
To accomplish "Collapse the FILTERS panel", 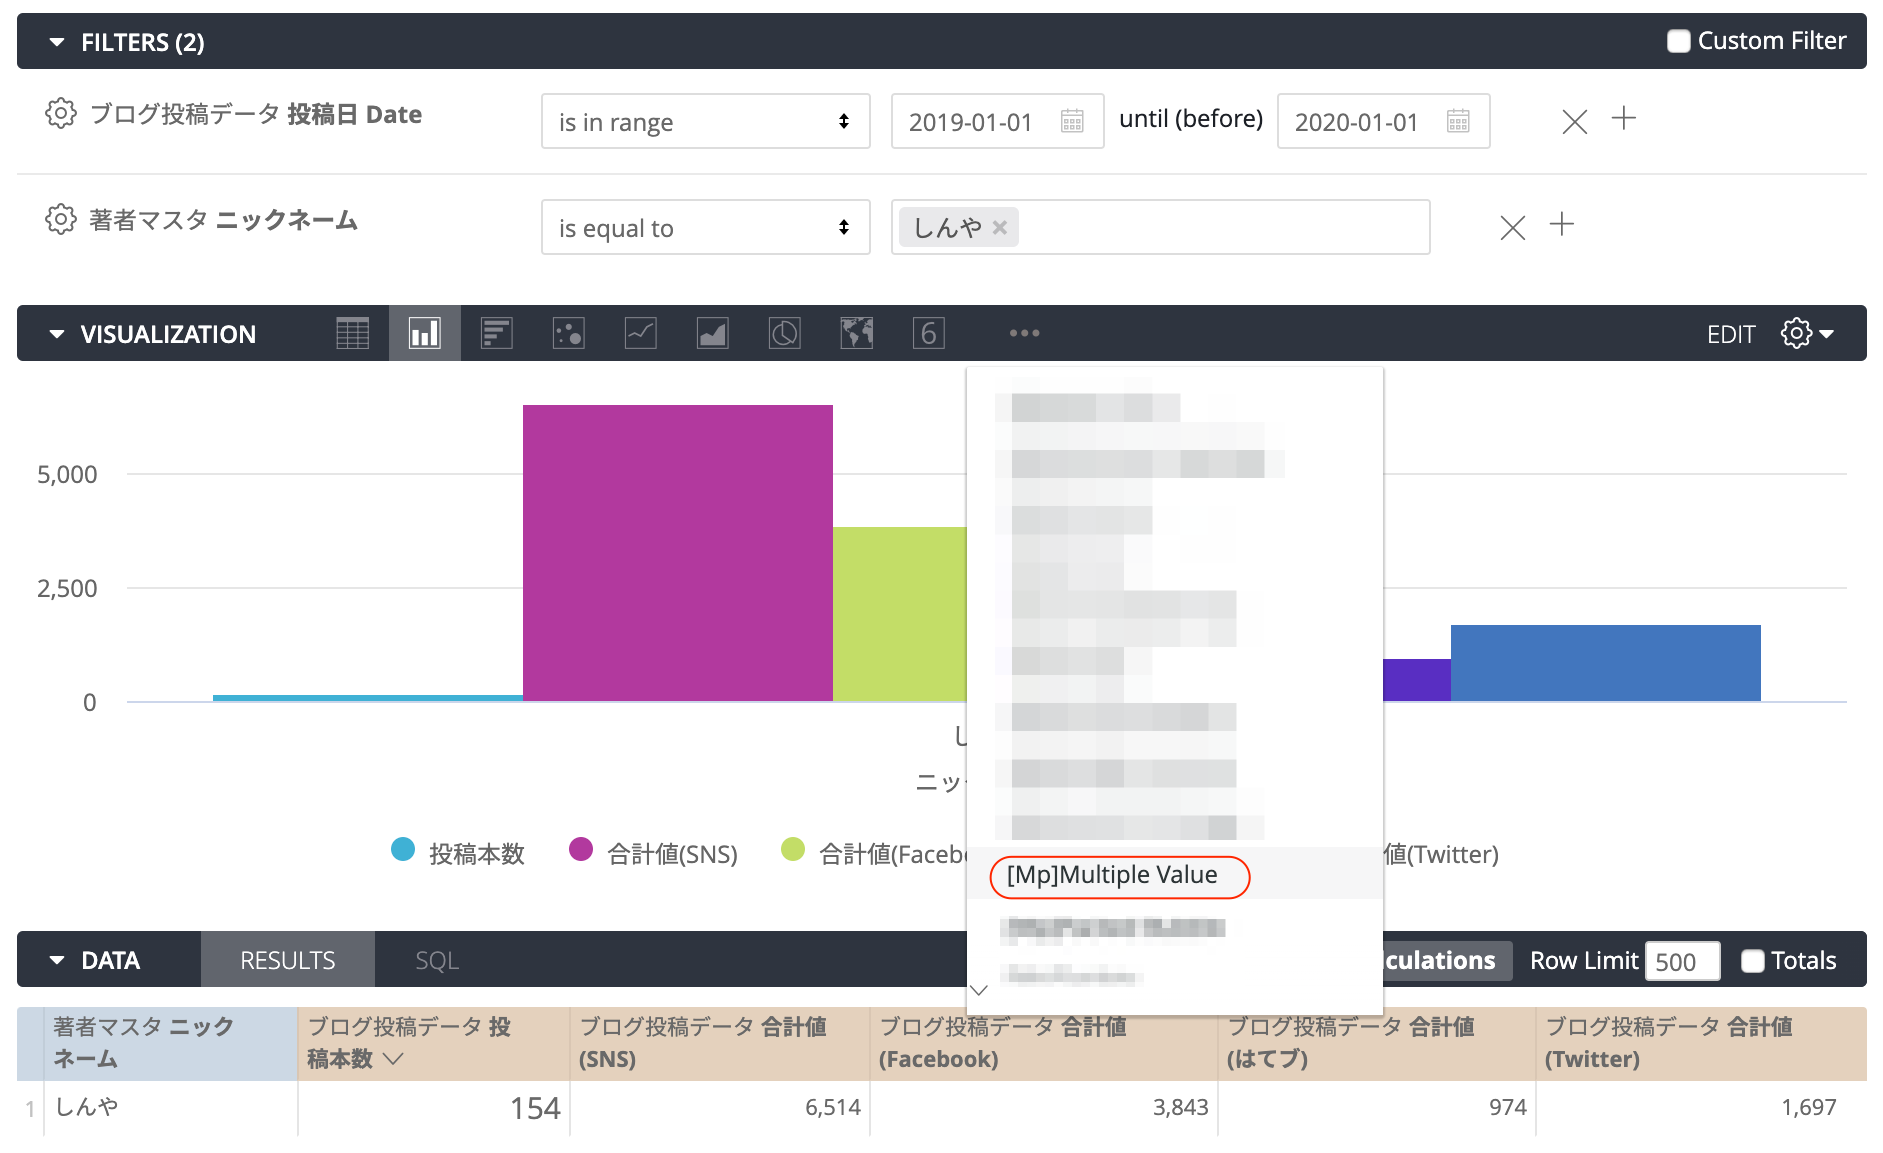I will point(57,41).
